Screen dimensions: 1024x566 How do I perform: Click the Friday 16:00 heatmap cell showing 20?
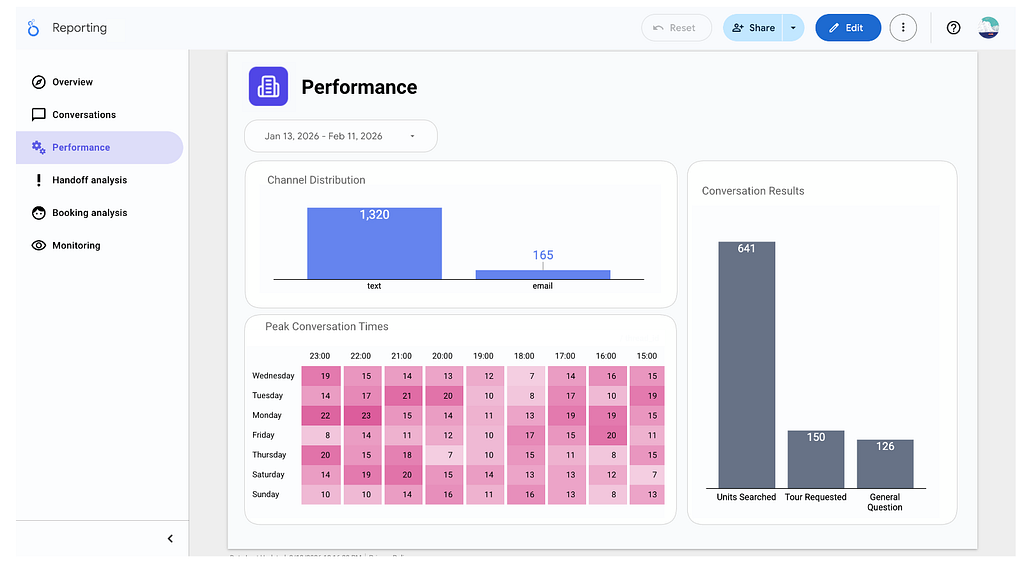tap(607, 435)
